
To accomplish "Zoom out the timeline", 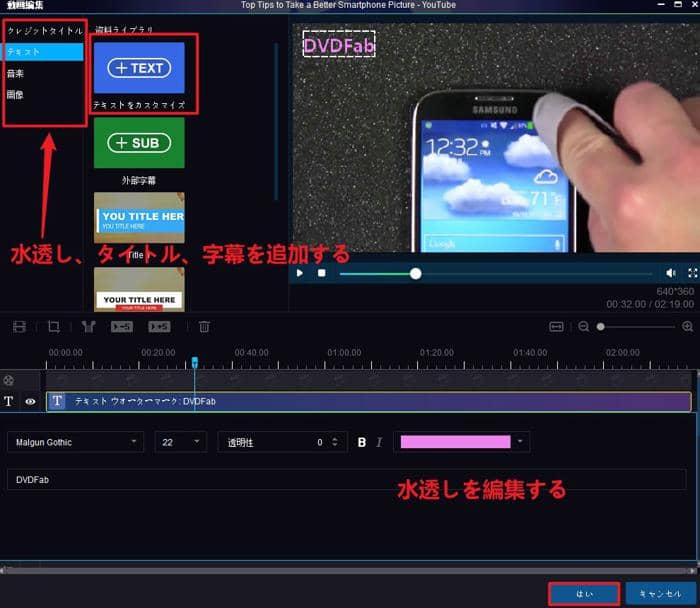I will point(583,327).
